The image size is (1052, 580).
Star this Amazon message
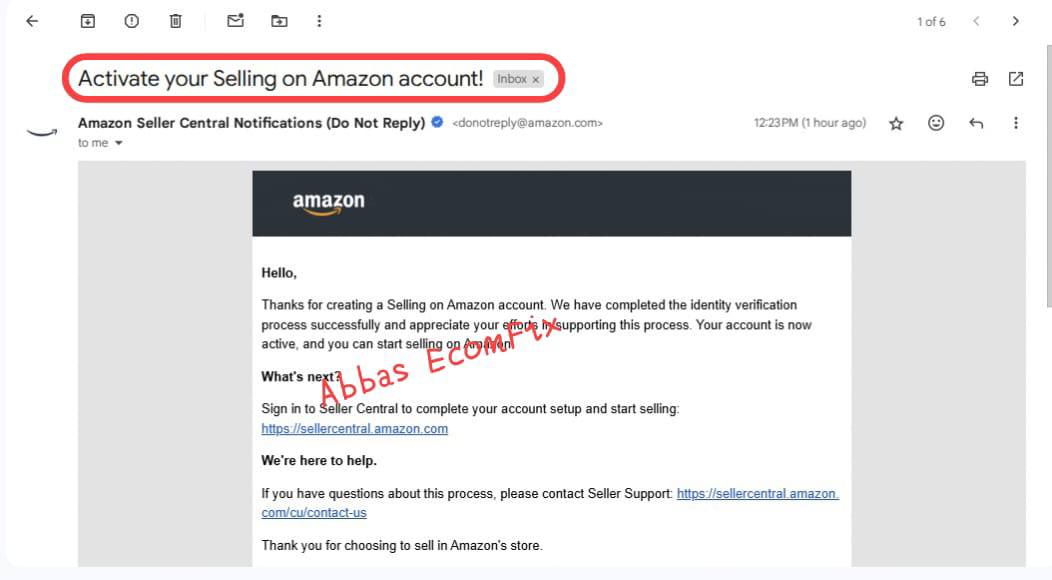click(896, 124)
